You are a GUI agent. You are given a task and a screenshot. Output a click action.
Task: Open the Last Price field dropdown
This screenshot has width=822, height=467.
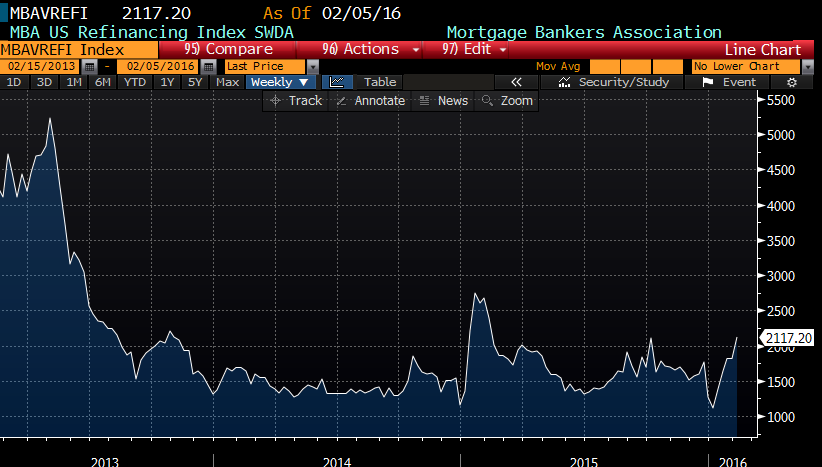coord(313,66)
